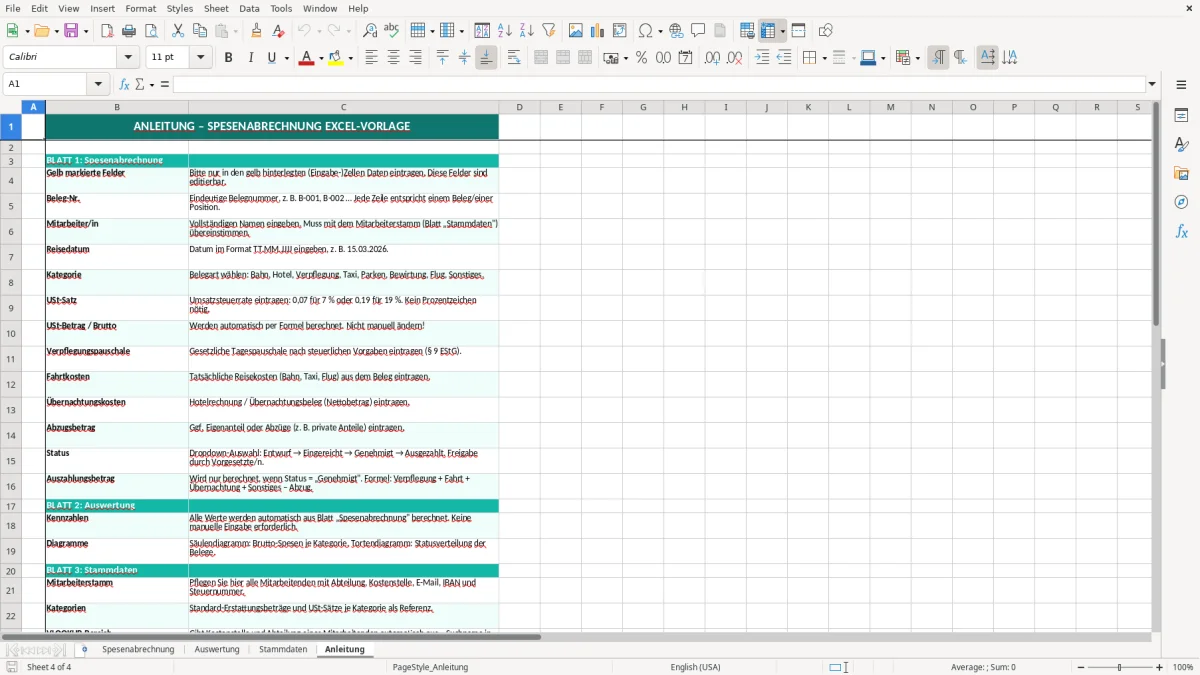This screenshot has height=675, width=1200.
Task: Switch to Auswertung sheet tab
Action: click(217, 649)
